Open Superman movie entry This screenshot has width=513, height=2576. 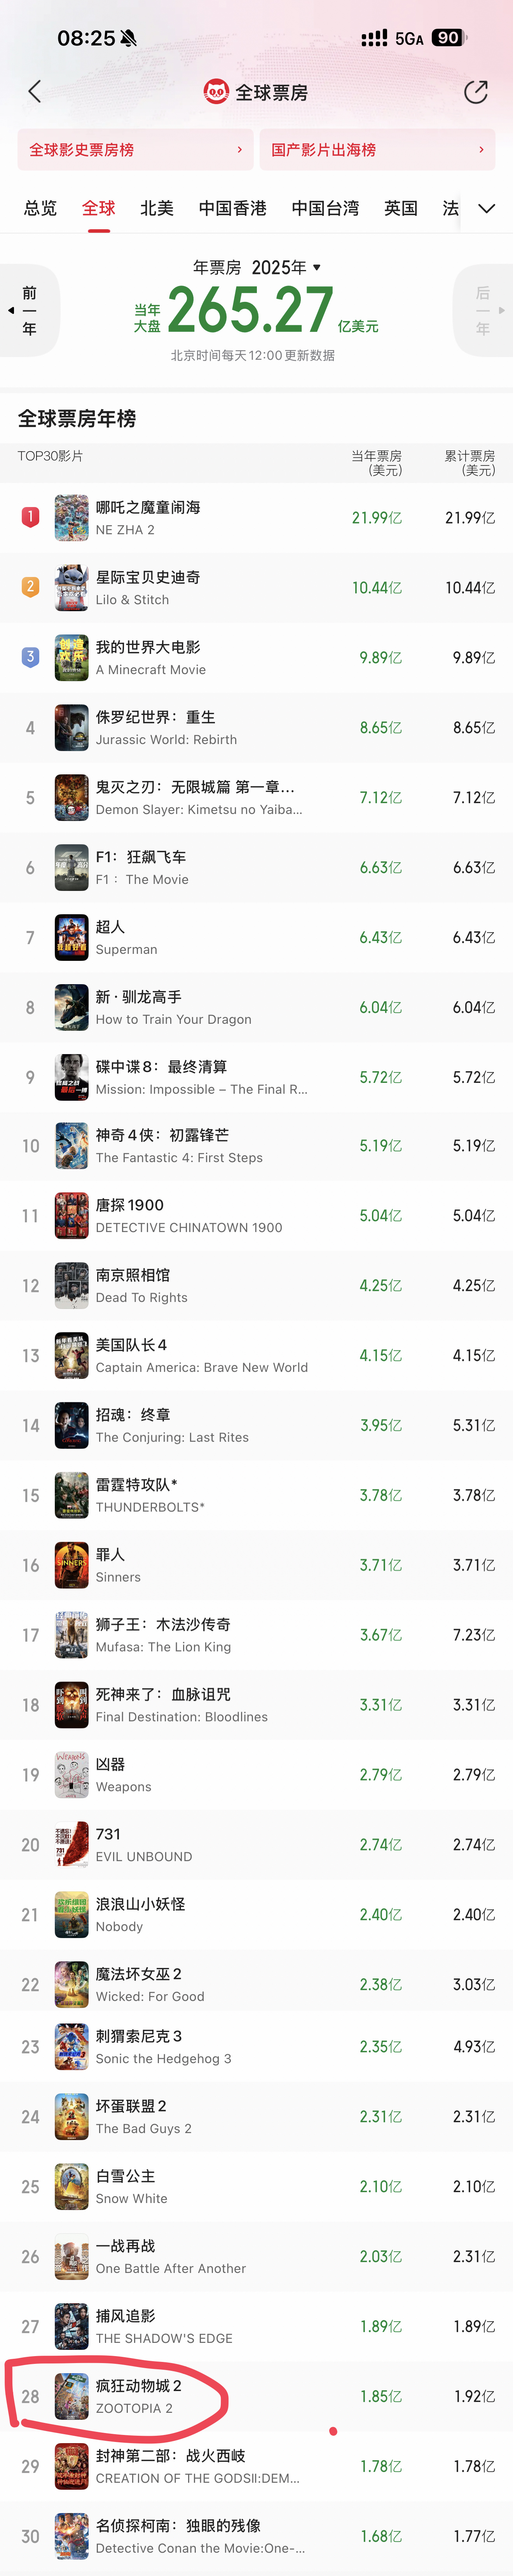pos(256,938)
